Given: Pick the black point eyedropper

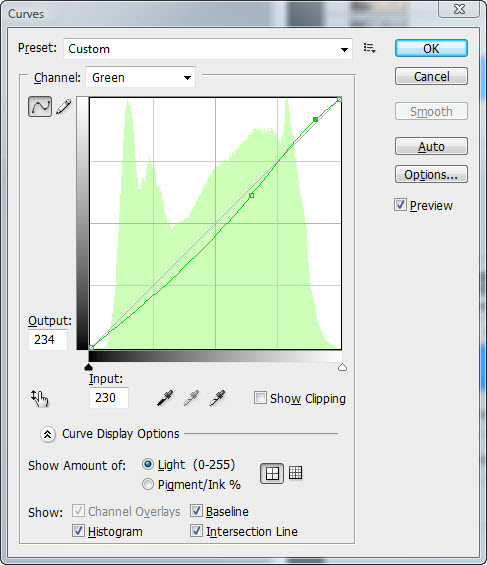Looking at the screenshot, I should tap(165, 398).
